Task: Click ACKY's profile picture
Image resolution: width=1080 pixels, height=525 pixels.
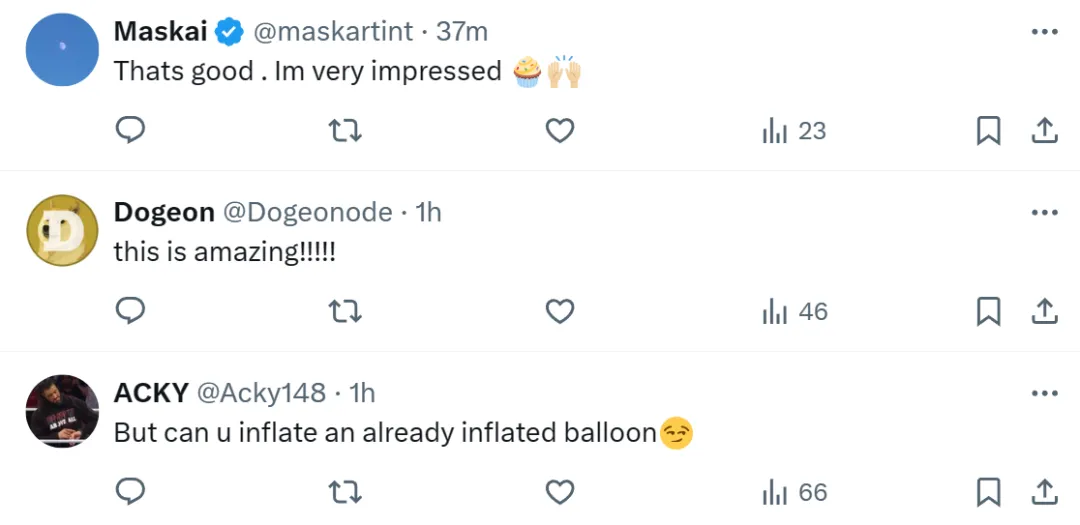Action: coord(62,411)
